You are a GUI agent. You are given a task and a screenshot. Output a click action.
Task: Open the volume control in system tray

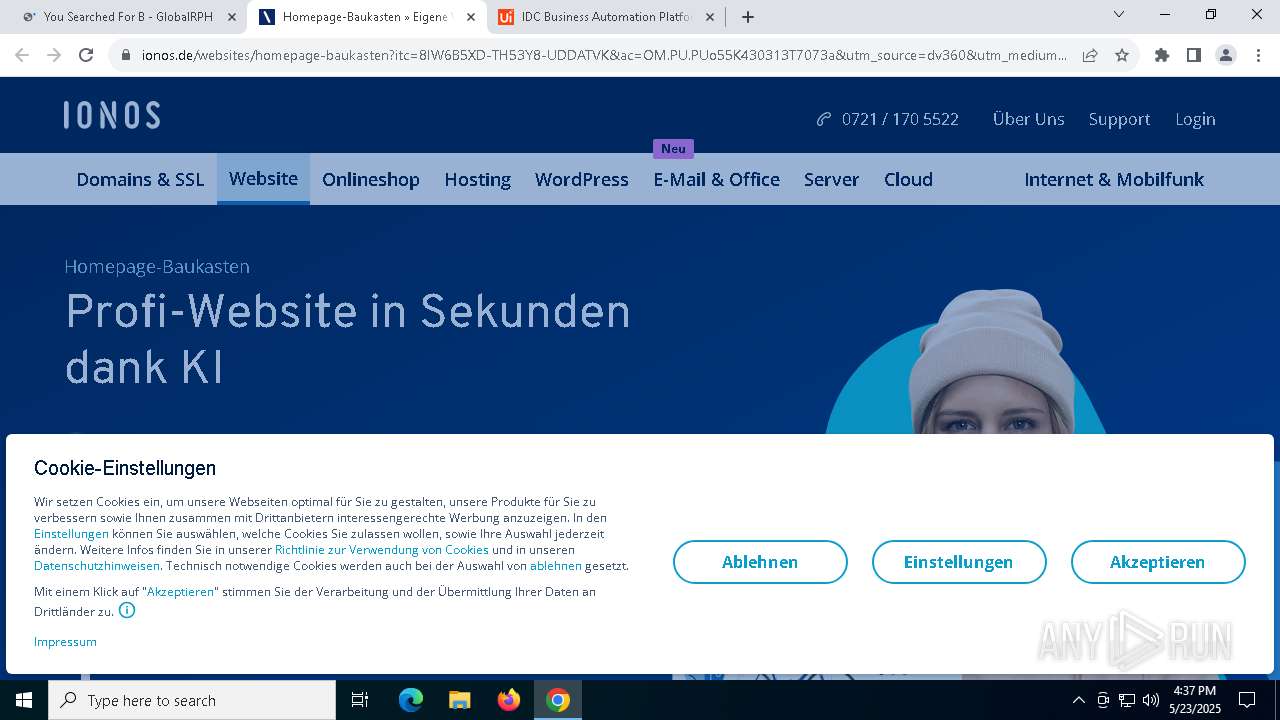1151,700
